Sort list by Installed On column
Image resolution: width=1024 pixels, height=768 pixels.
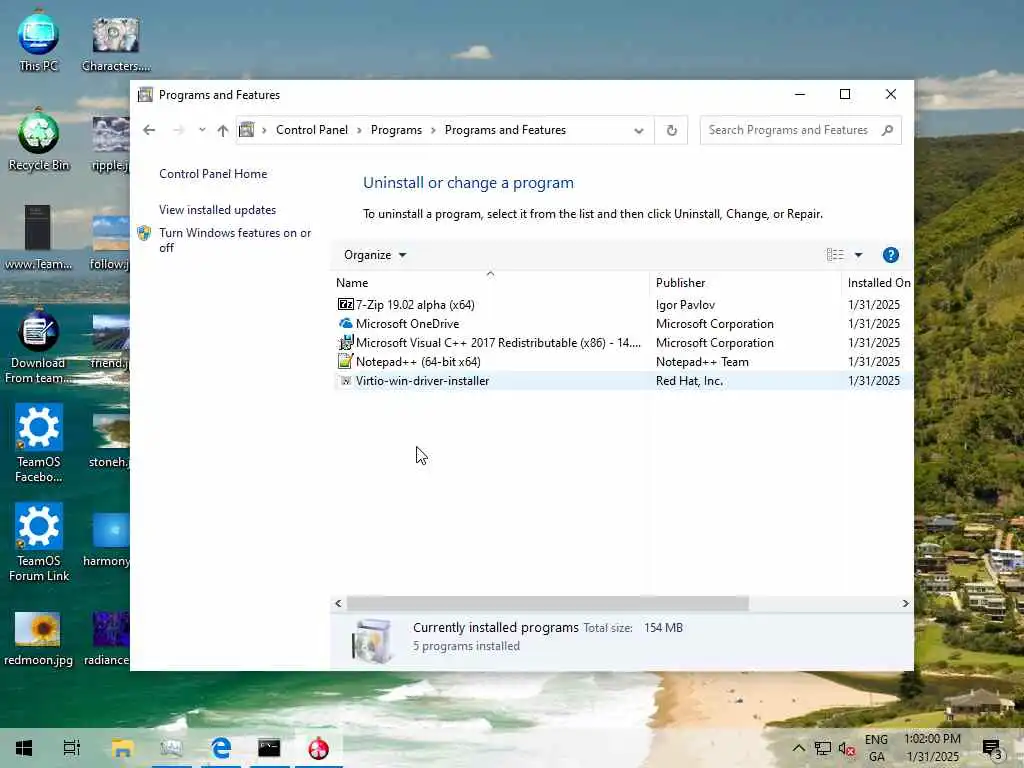[x=877, y=283]
